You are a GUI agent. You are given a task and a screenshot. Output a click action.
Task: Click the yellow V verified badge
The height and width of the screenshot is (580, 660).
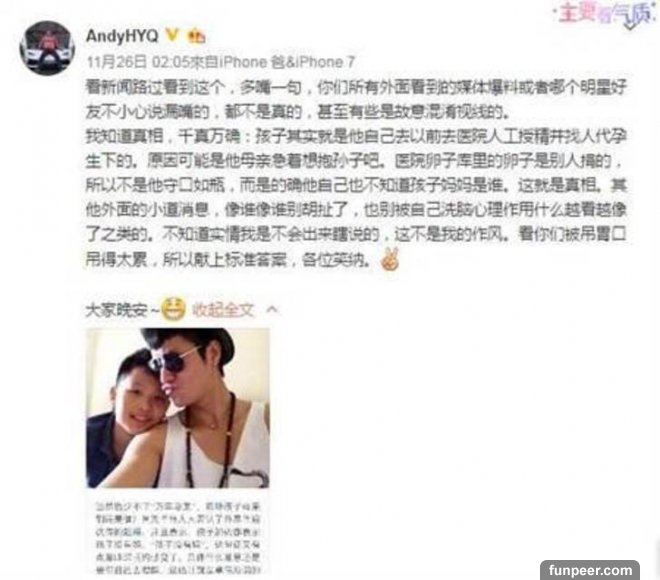(x=172, y=35)
